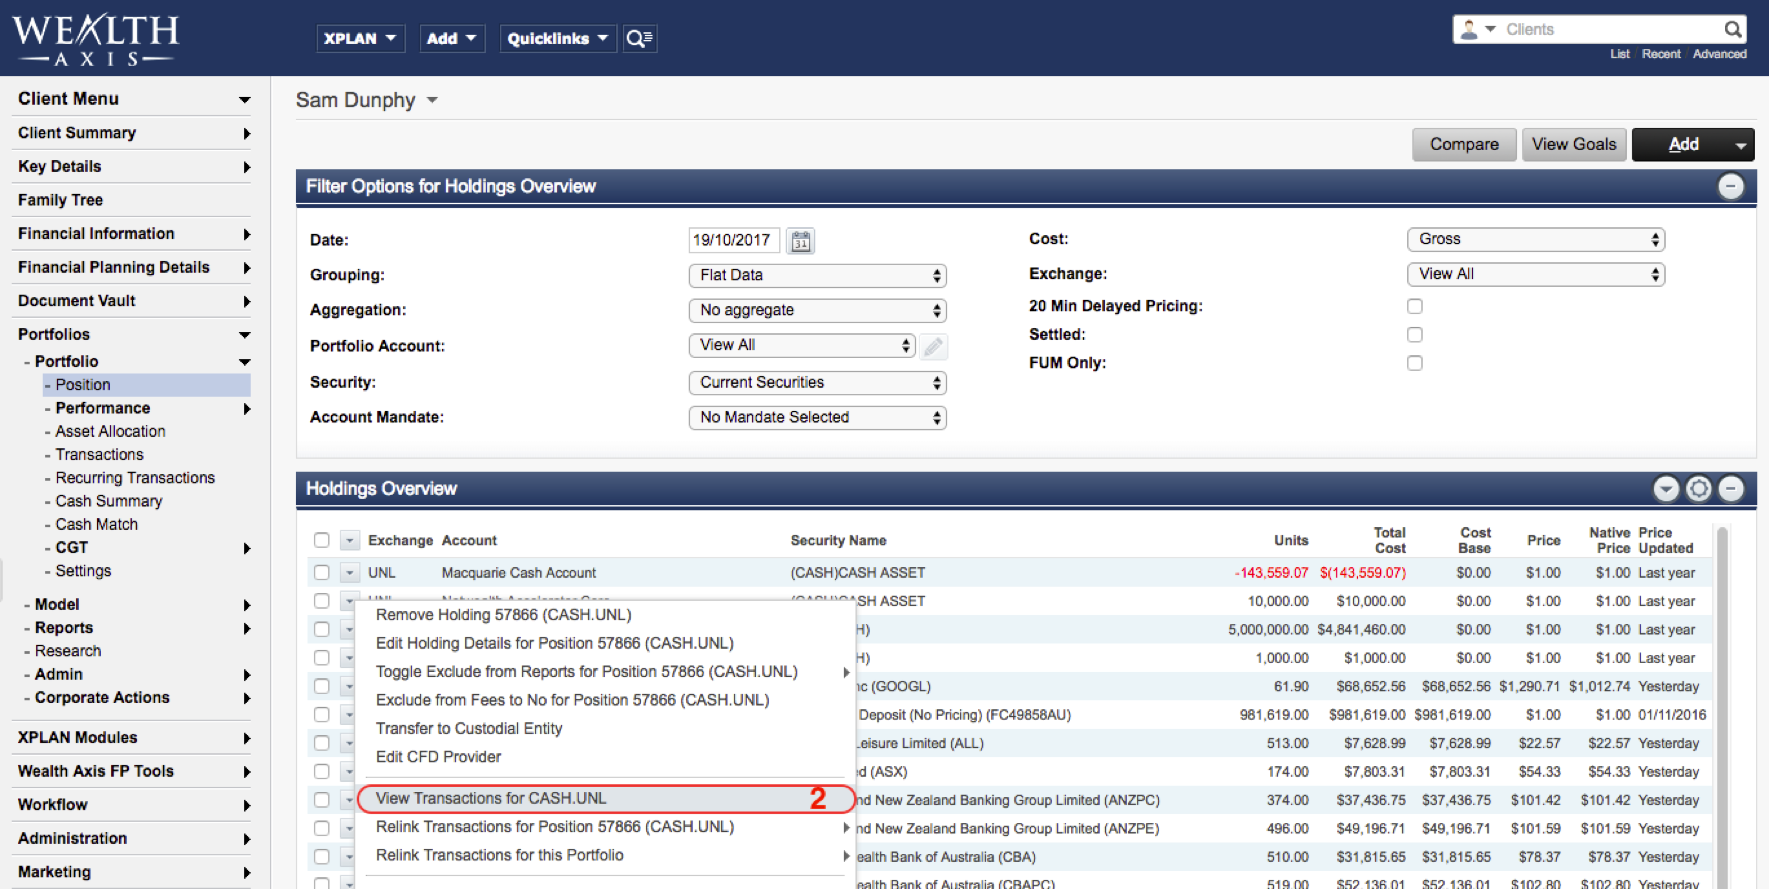The image size is (1769, 889).
Task: Enable the FUM Only checkbox
Action: pos(1415,363)
